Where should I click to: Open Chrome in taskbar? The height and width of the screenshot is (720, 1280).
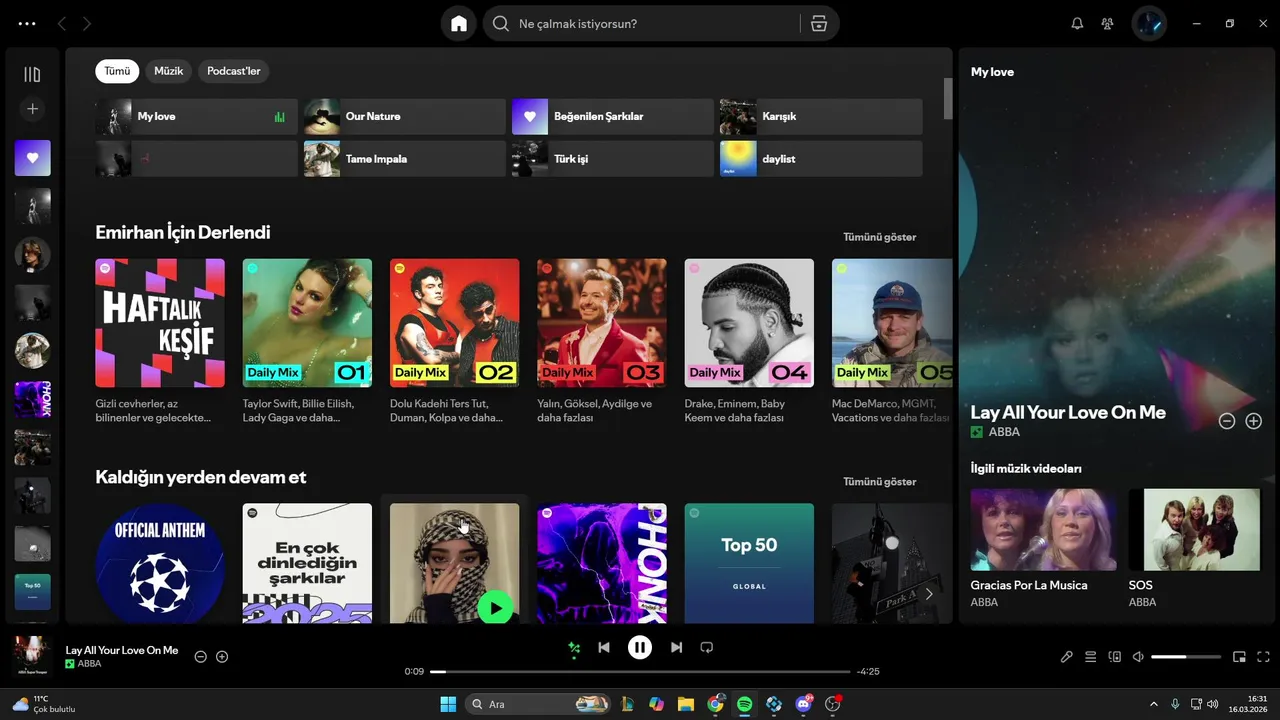715,704
